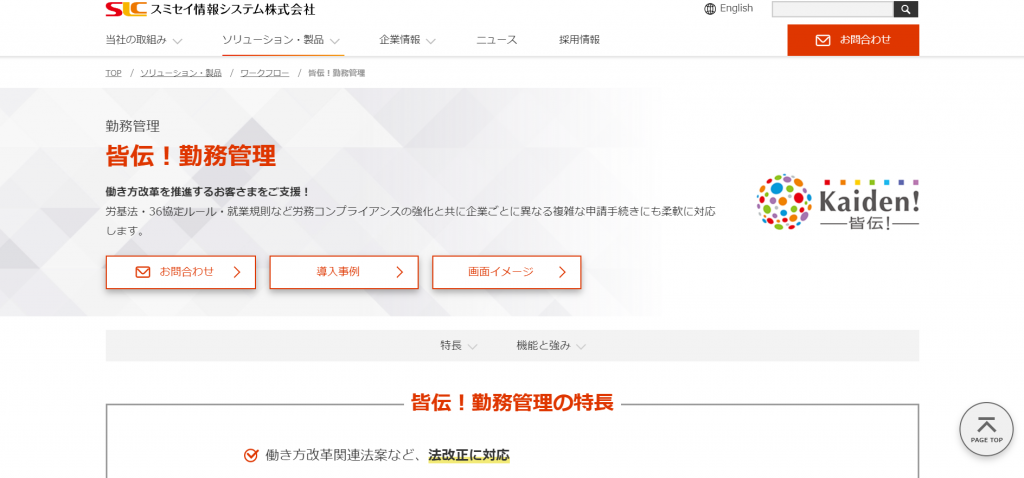
Task: Click into the site search field
Action: tap(832, 9)
